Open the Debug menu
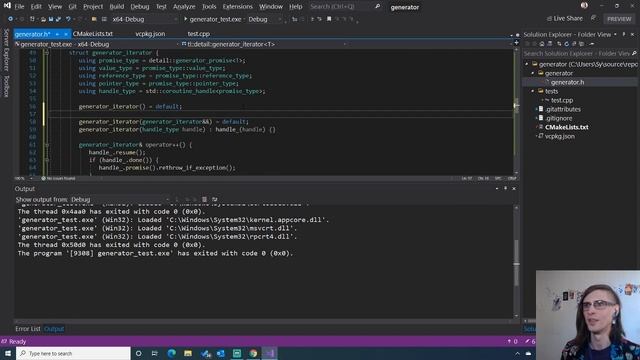 (x=140, y=7)
